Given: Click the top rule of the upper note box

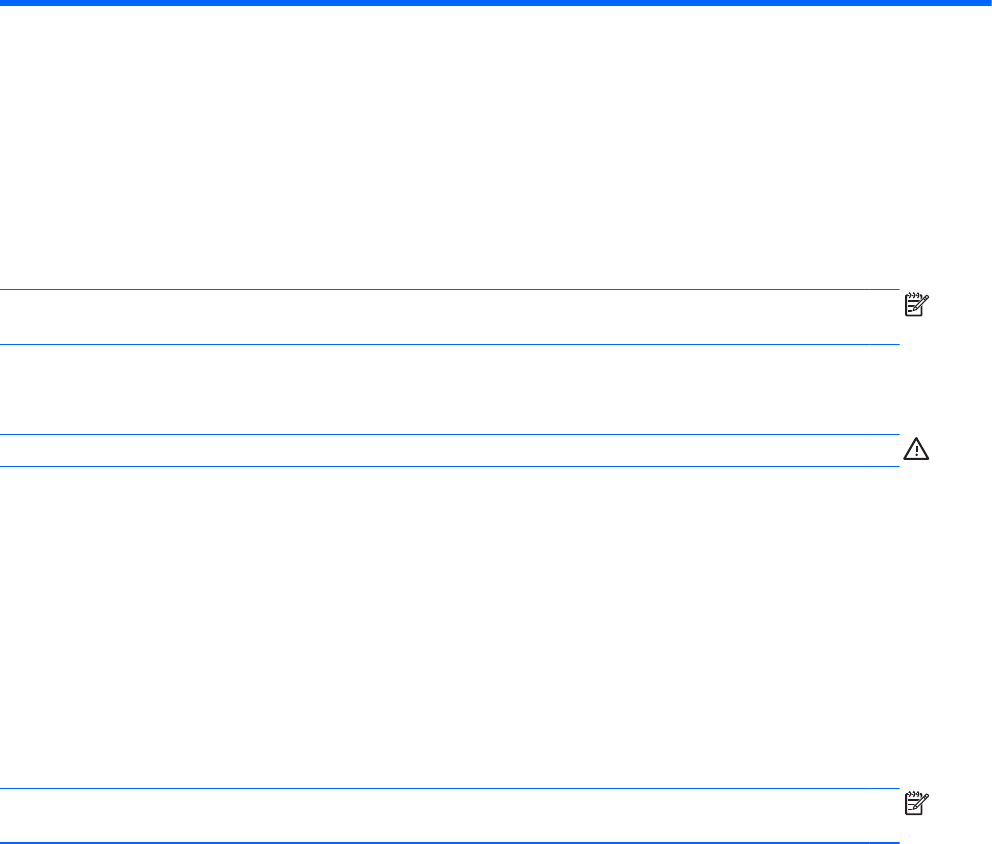Looking at the screenshot, I should (x=450, y=291).
